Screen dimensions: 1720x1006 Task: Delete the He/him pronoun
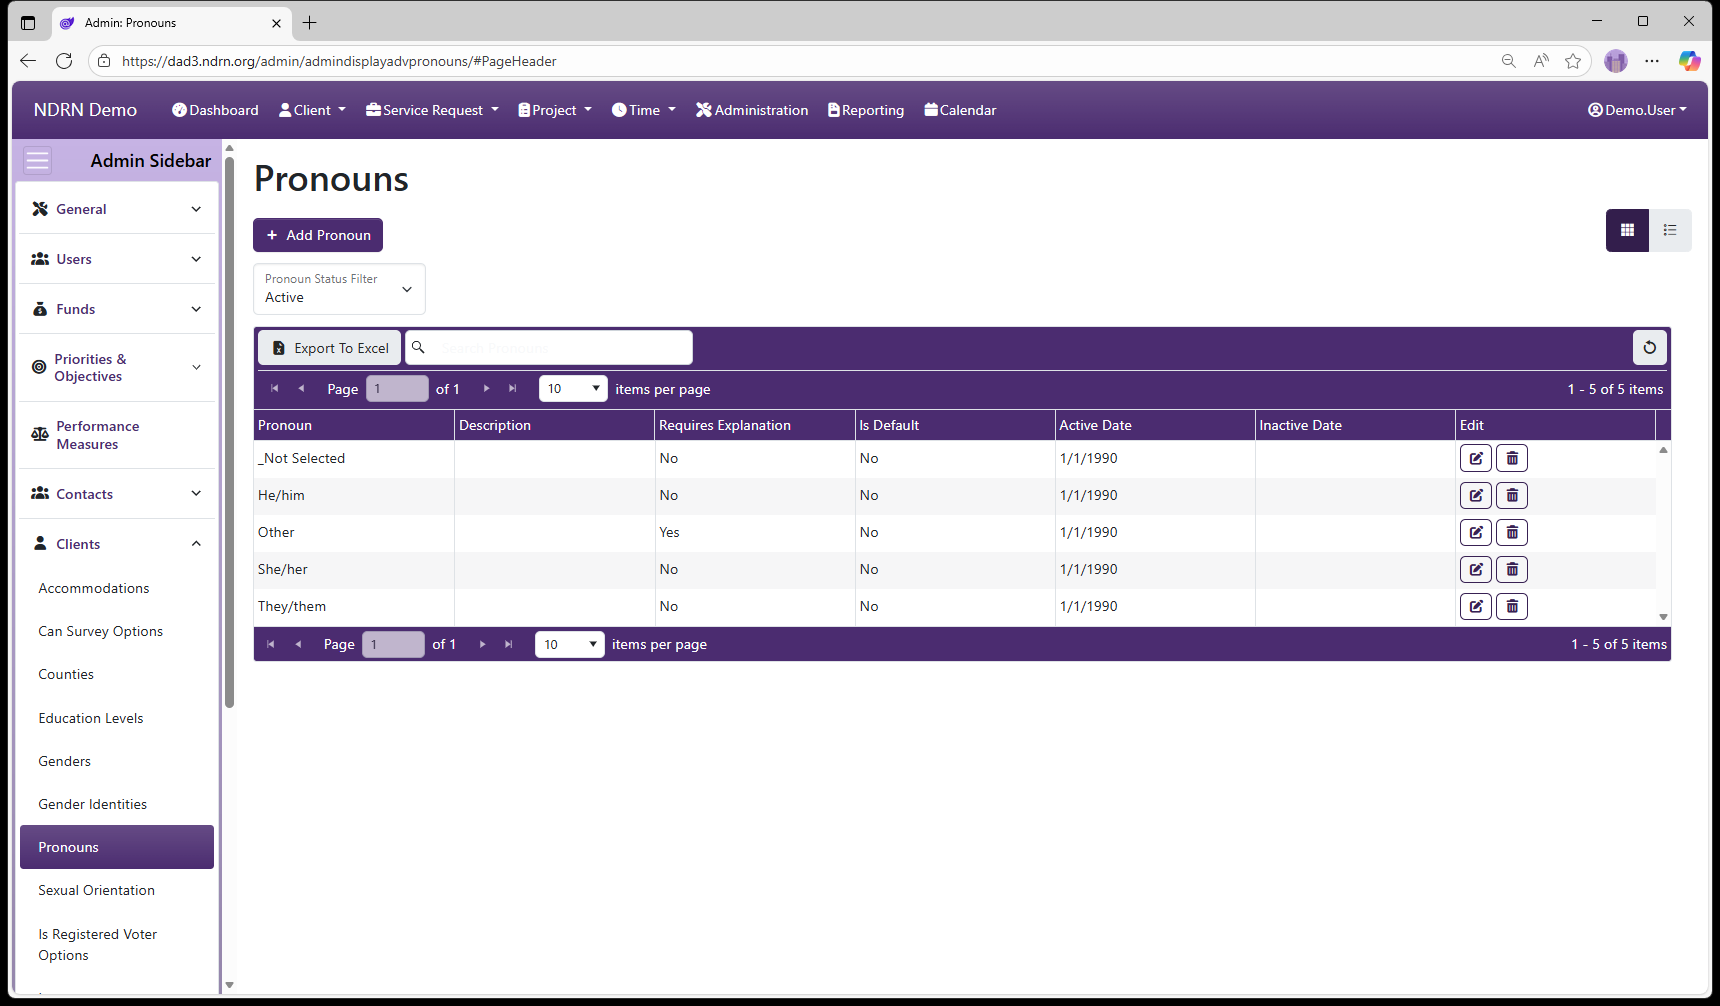[x=1511, y=495]
